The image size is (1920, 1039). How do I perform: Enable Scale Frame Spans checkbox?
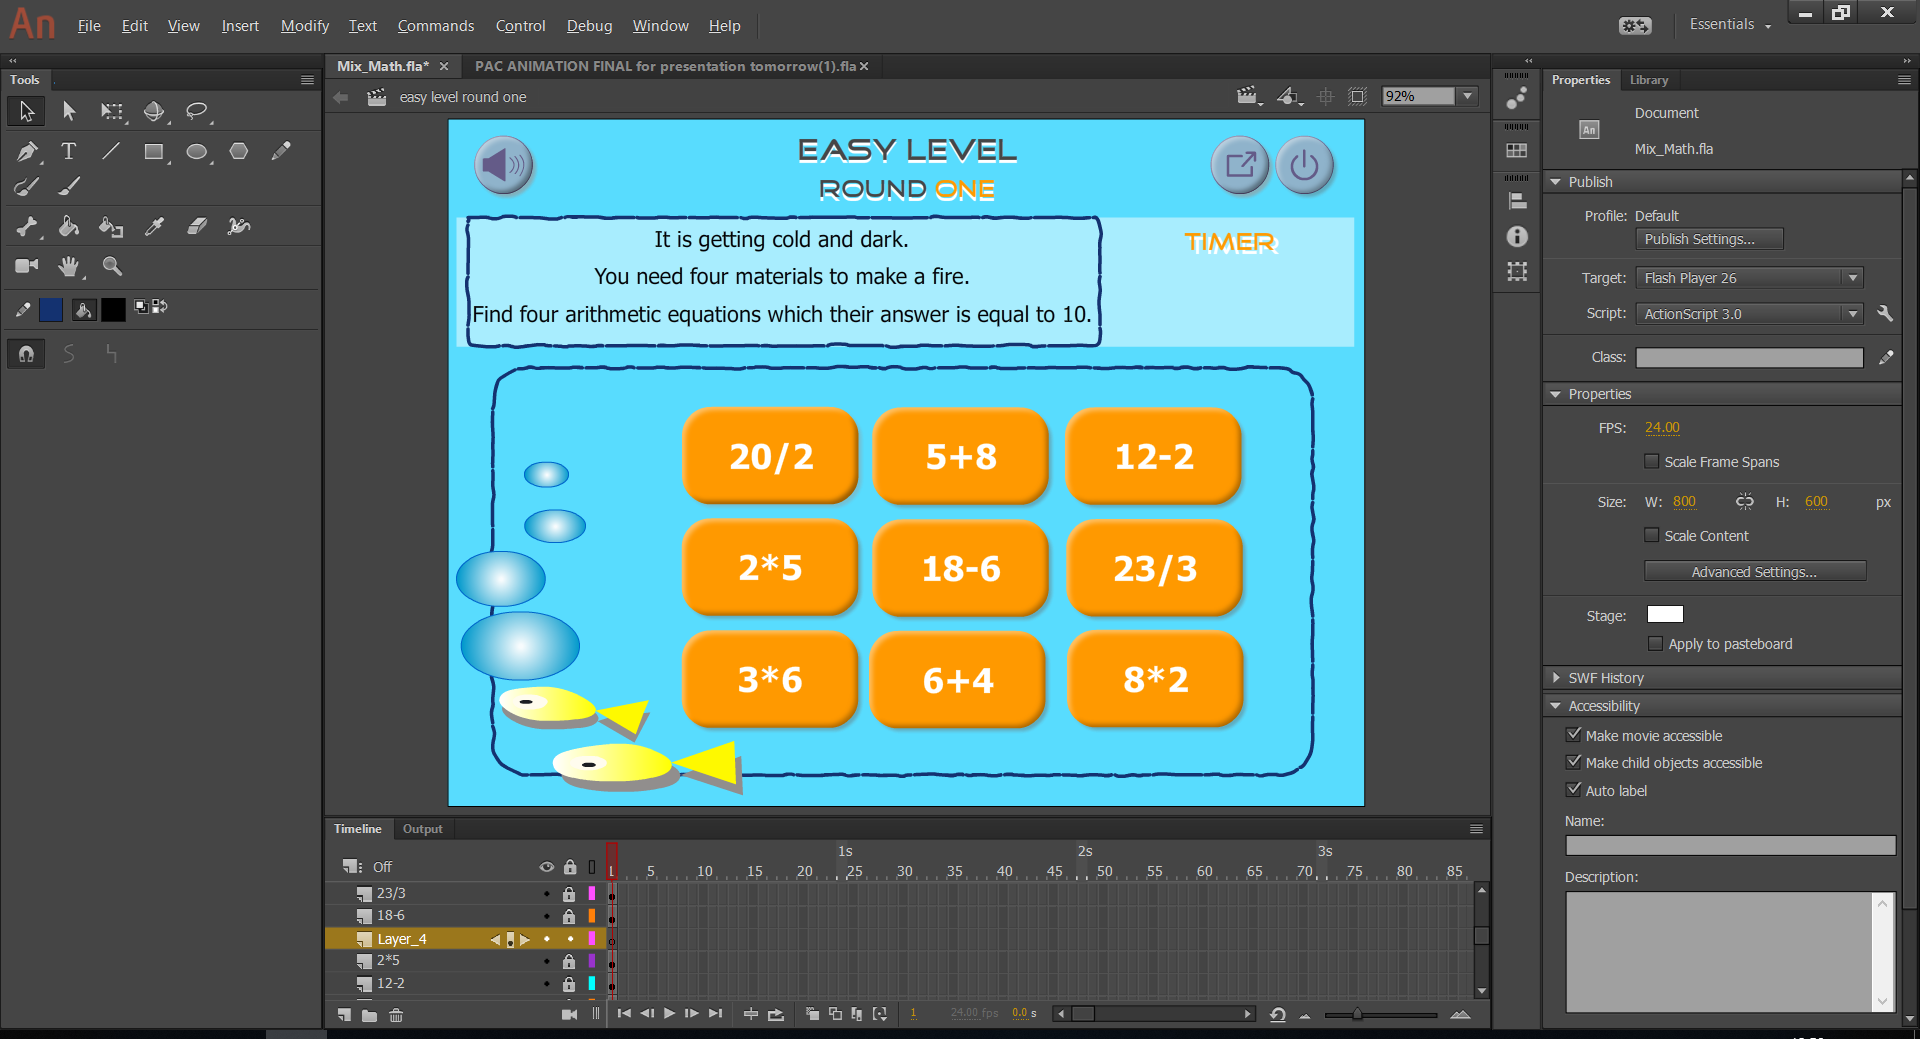coord(1652,461)
